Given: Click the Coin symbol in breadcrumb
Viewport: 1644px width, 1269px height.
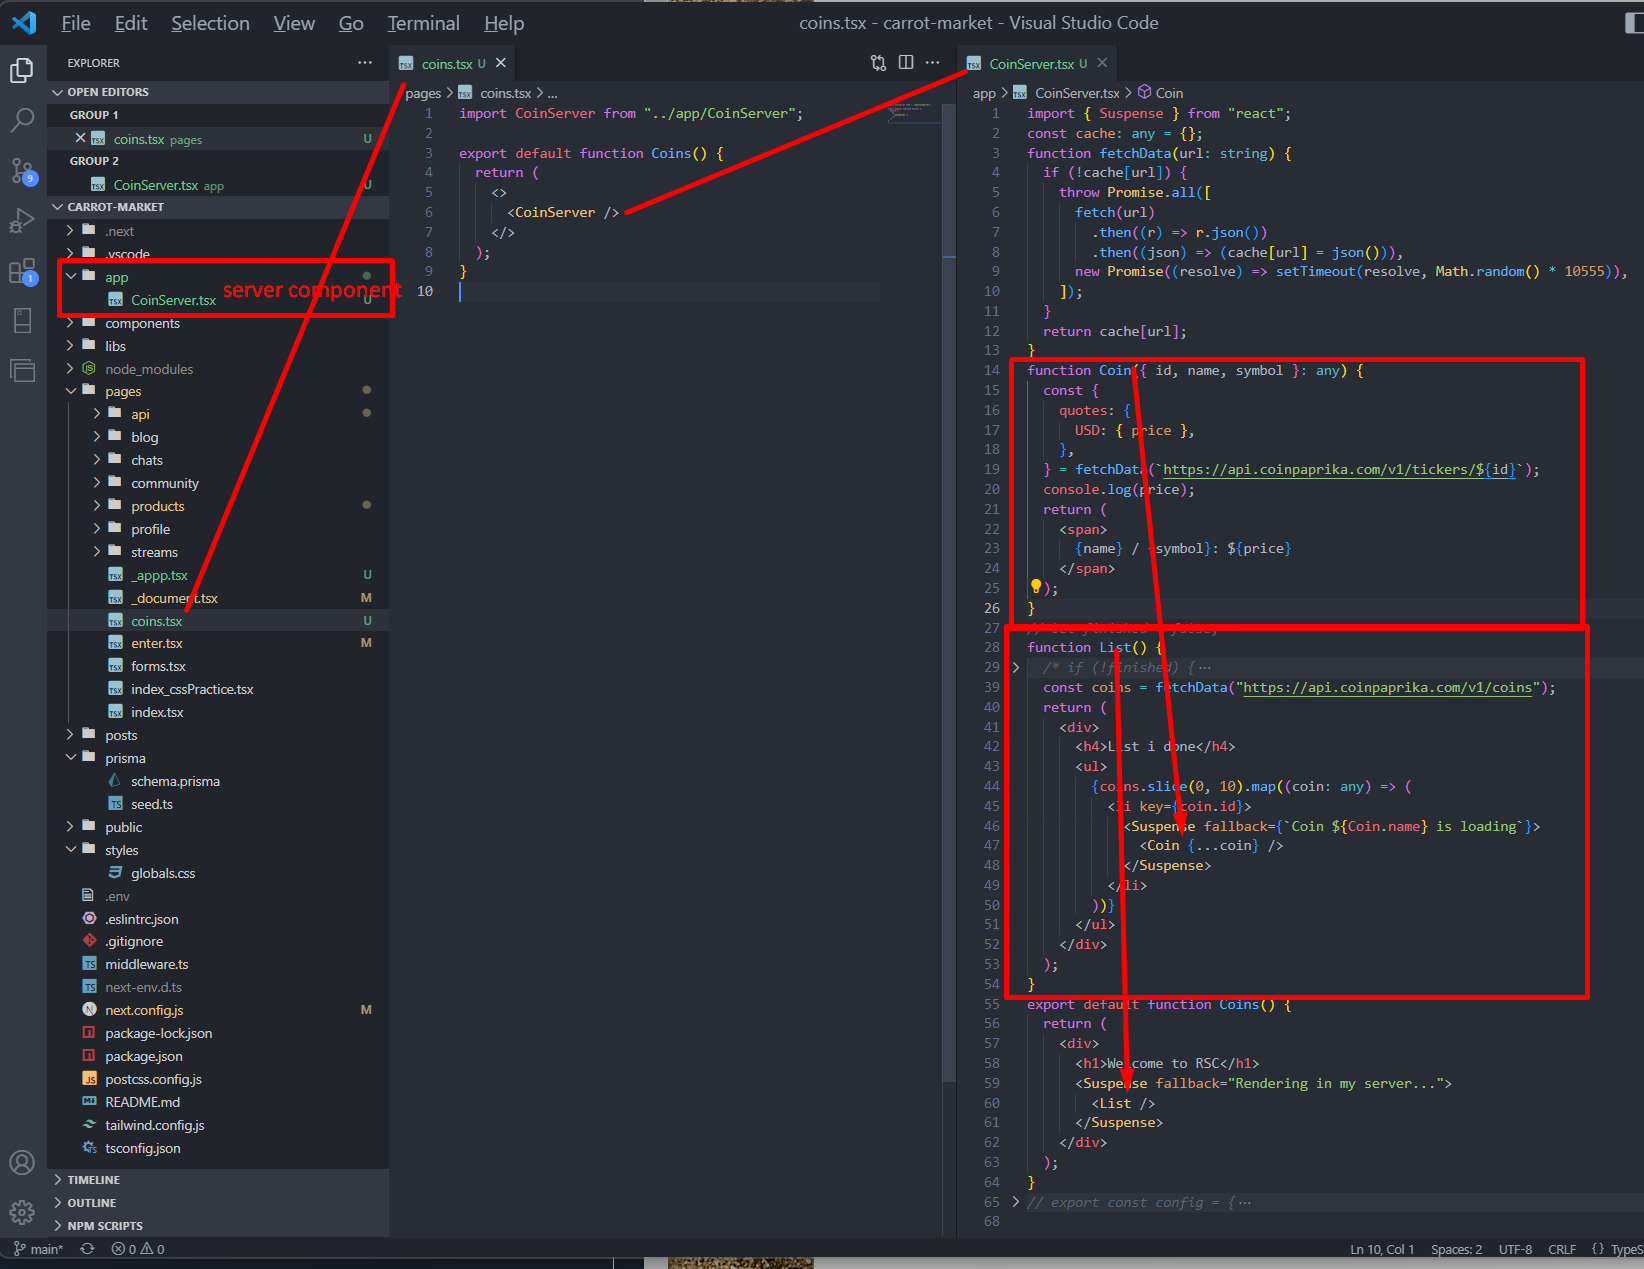Looking at the screenshot, I should (1160, 93).
